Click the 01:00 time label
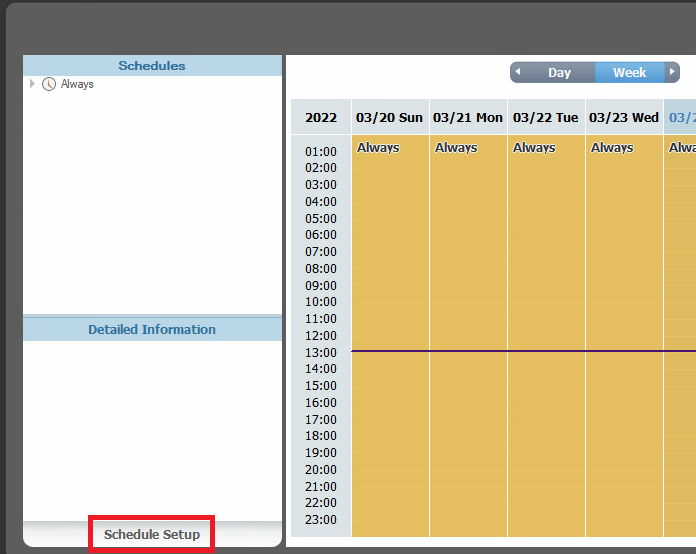This screenshot has width=696, height=554. point(321,151)
